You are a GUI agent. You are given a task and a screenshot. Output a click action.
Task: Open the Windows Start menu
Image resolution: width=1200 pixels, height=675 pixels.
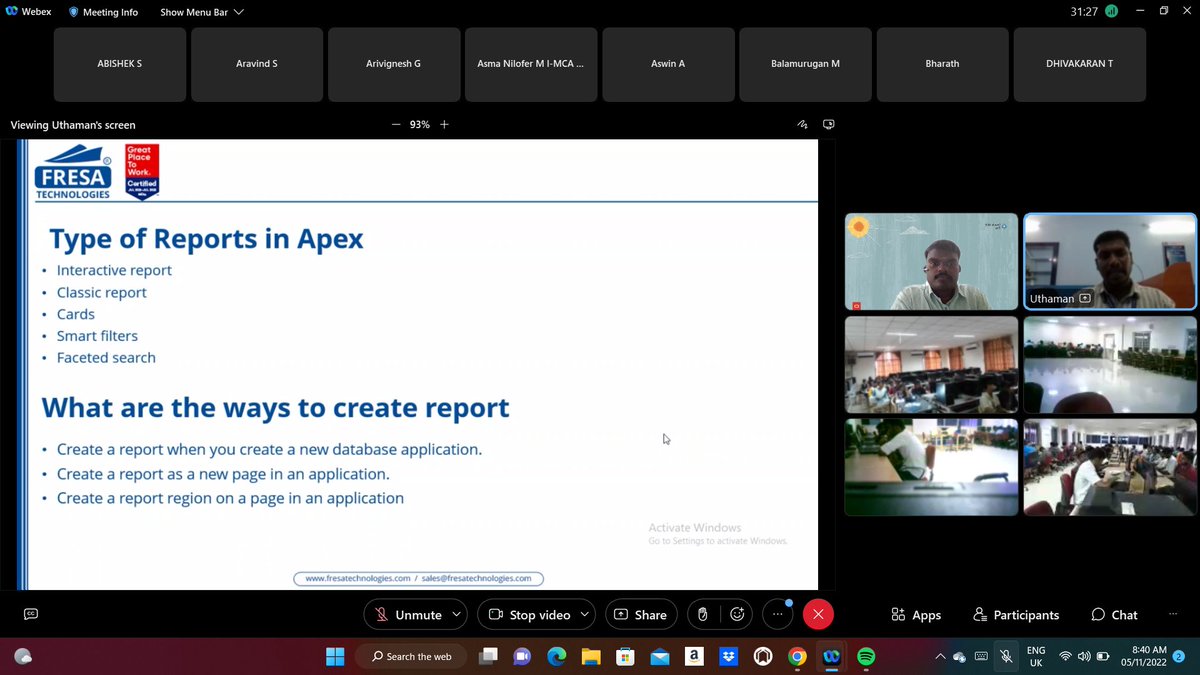(x=335, y=656)
